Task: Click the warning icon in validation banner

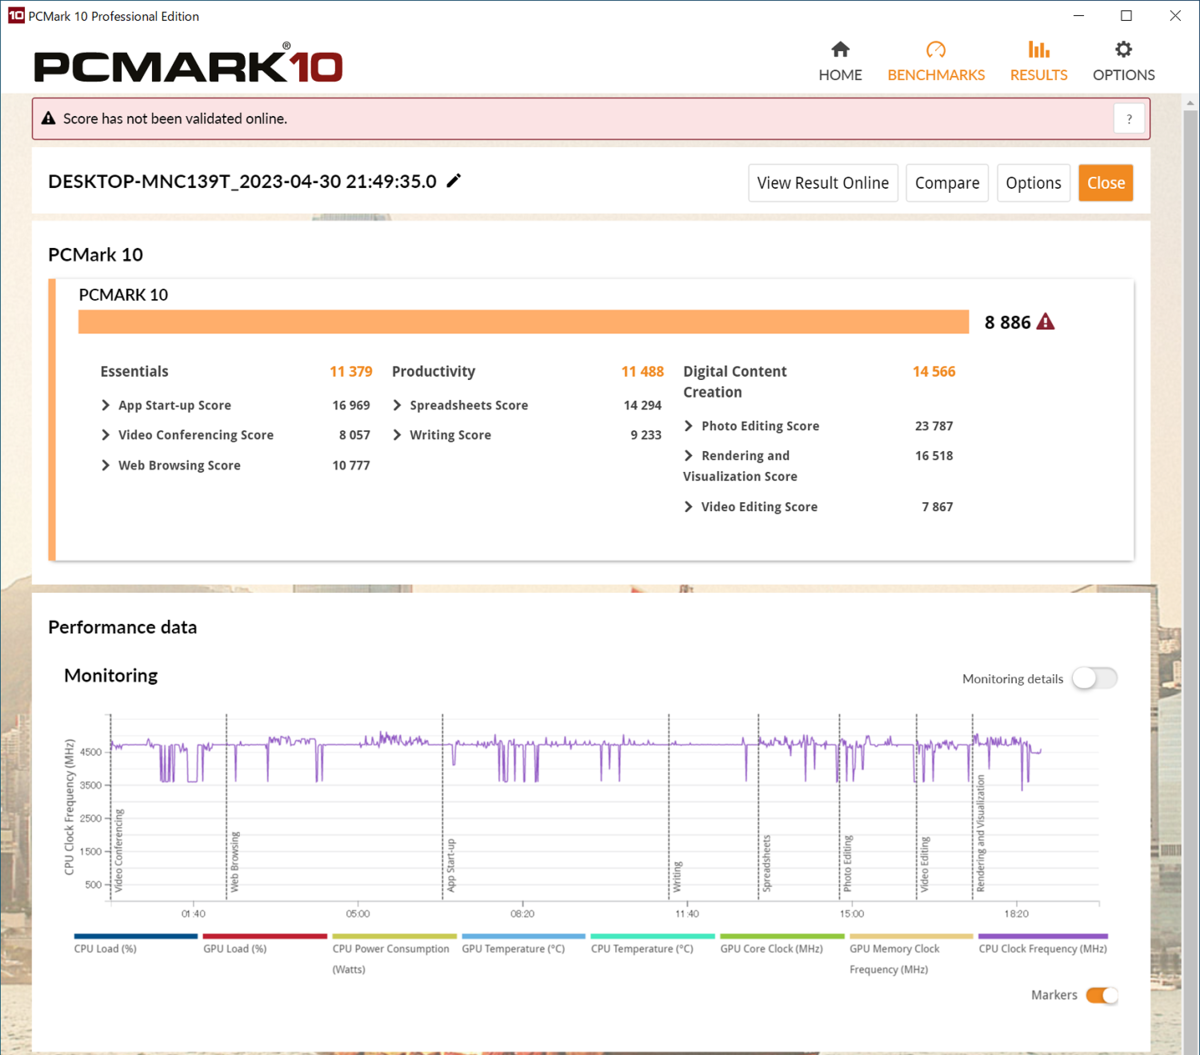Action: (48, 118)
